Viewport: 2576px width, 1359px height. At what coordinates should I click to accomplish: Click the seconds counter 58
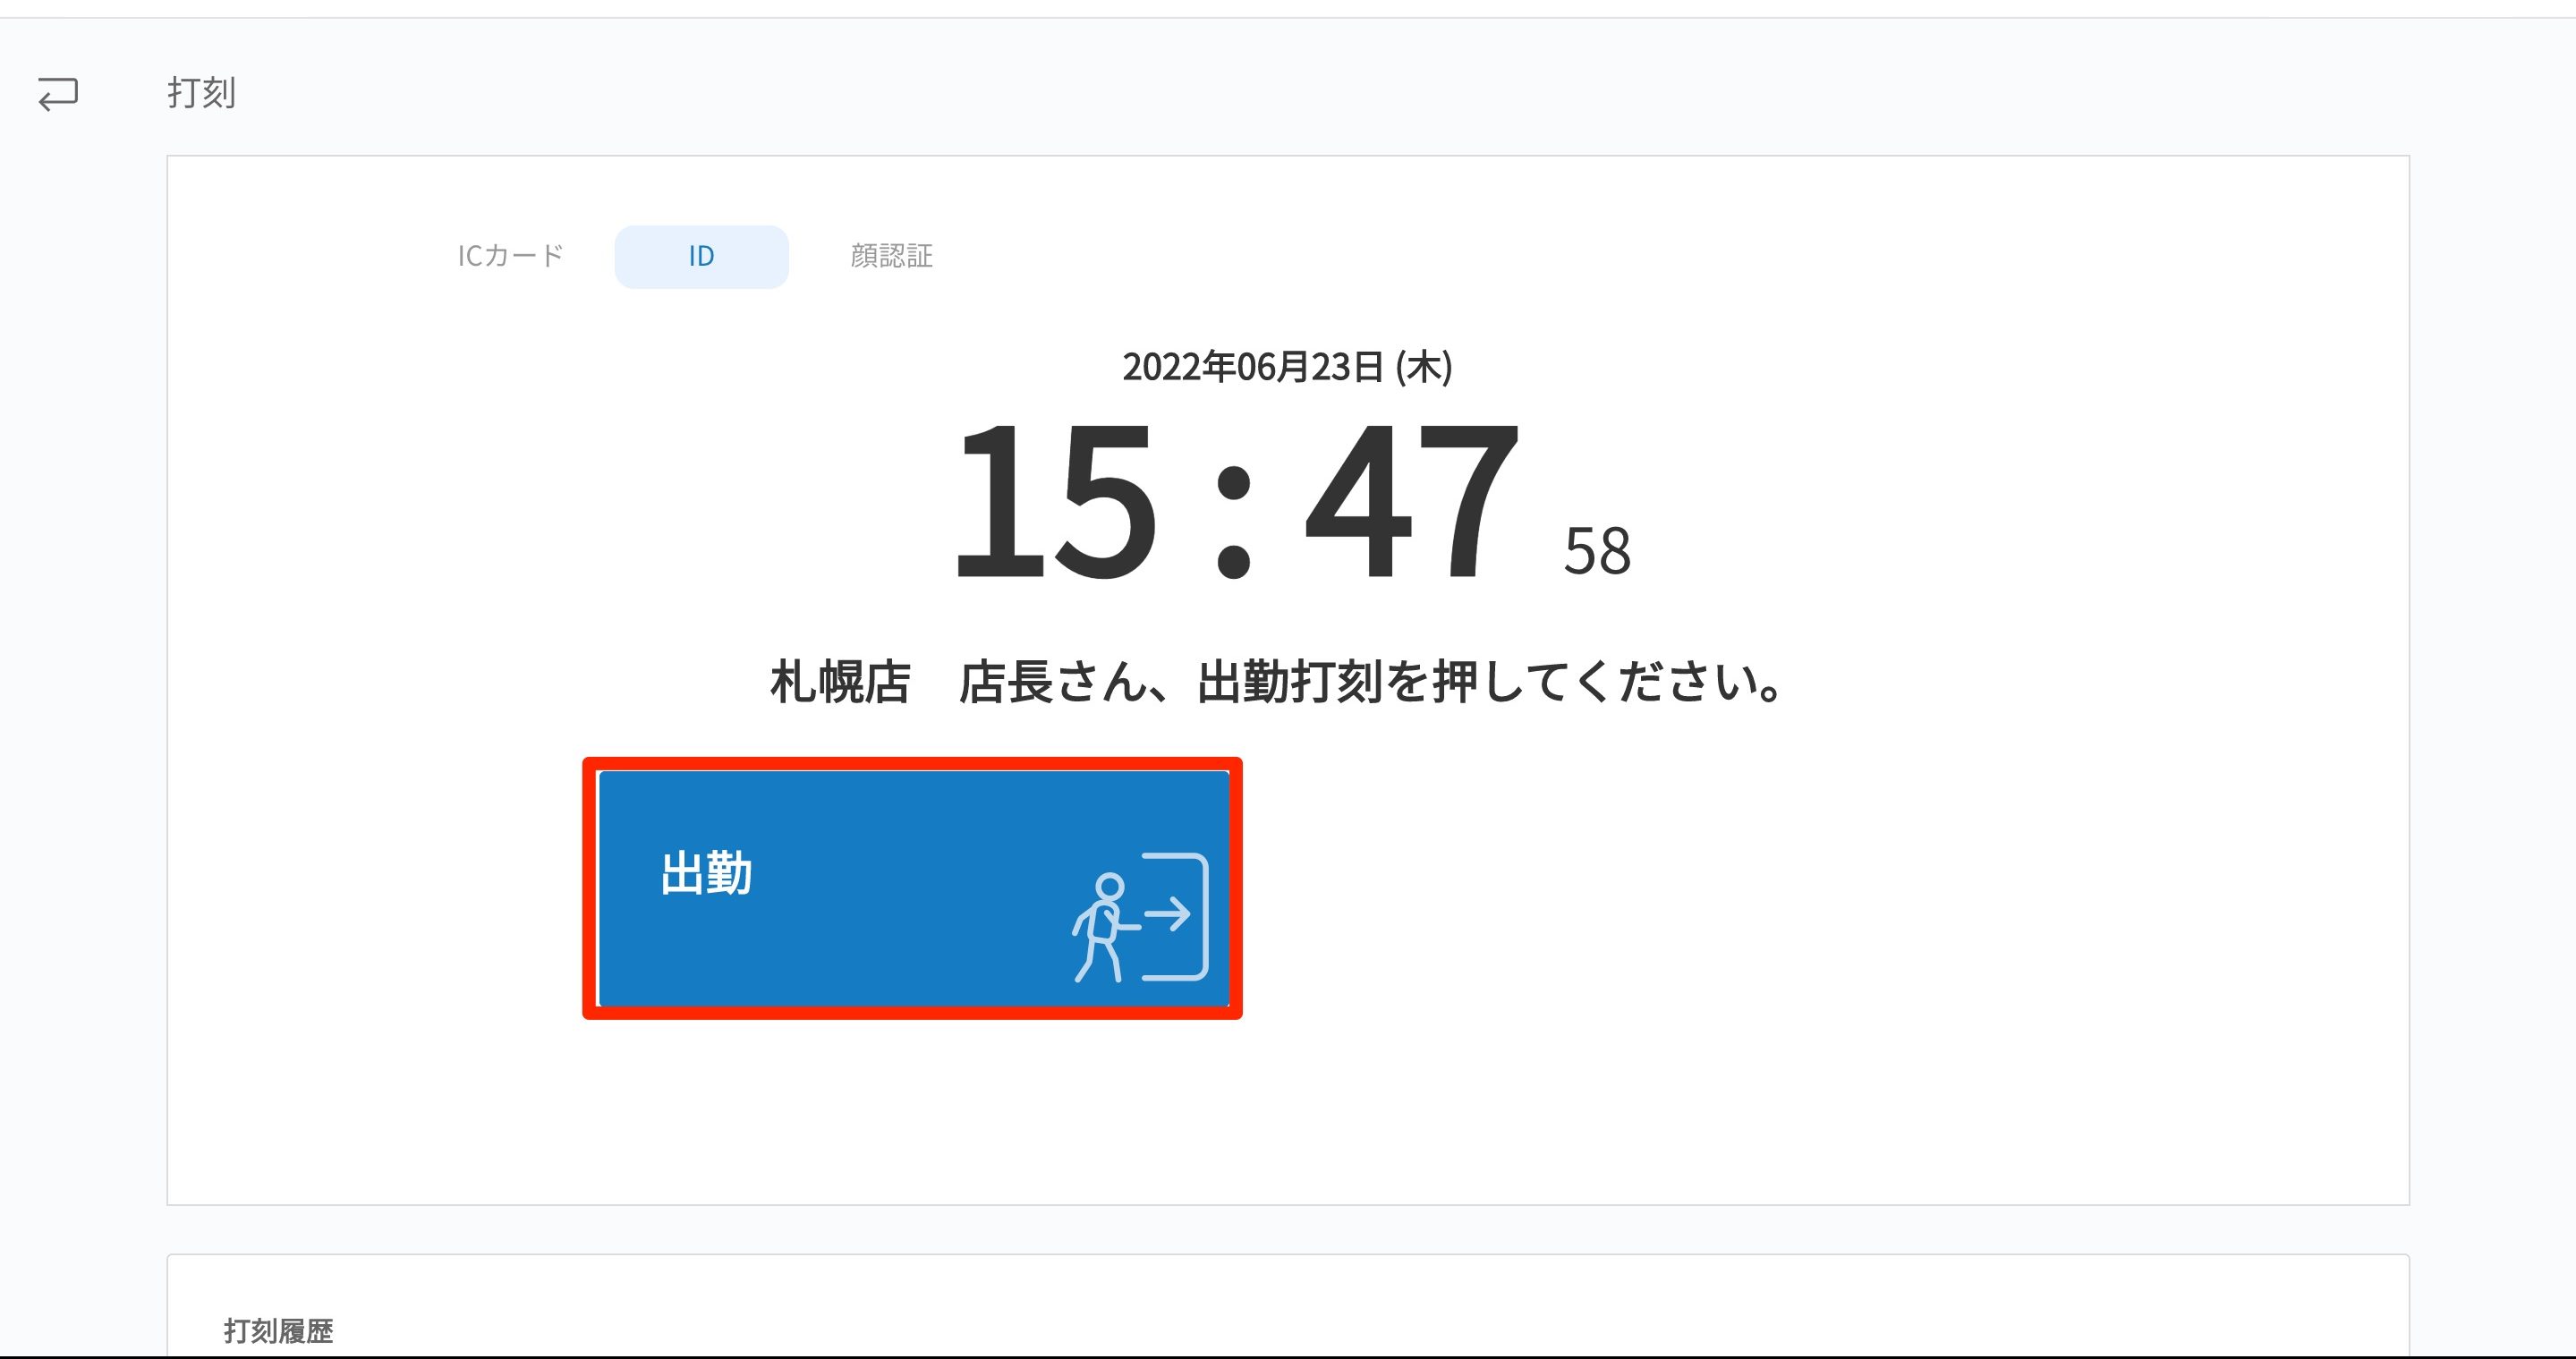(x=1597, y=551)
